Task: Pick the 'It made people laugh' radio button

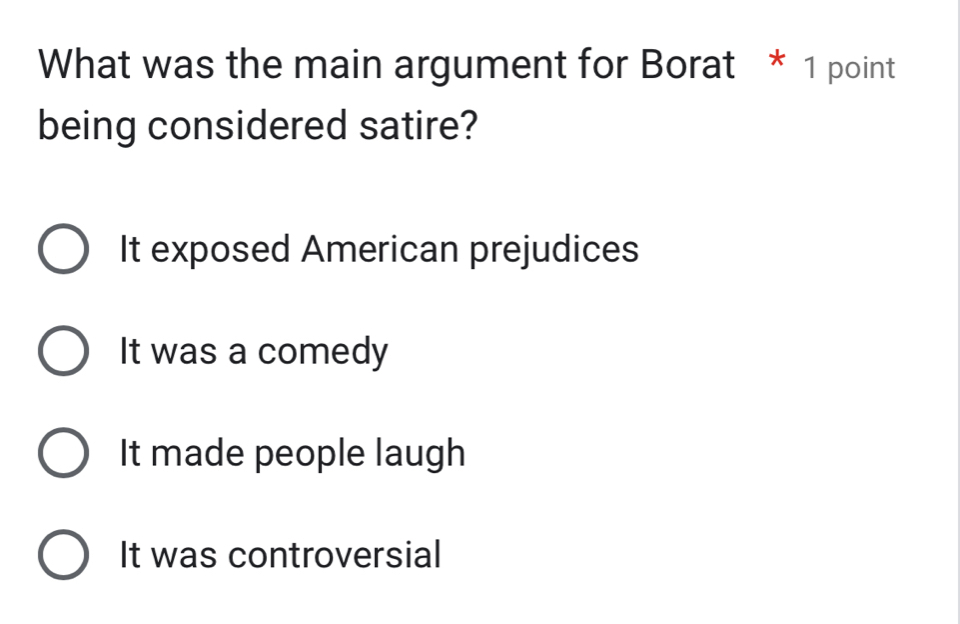Action: (x=62, y=454)
